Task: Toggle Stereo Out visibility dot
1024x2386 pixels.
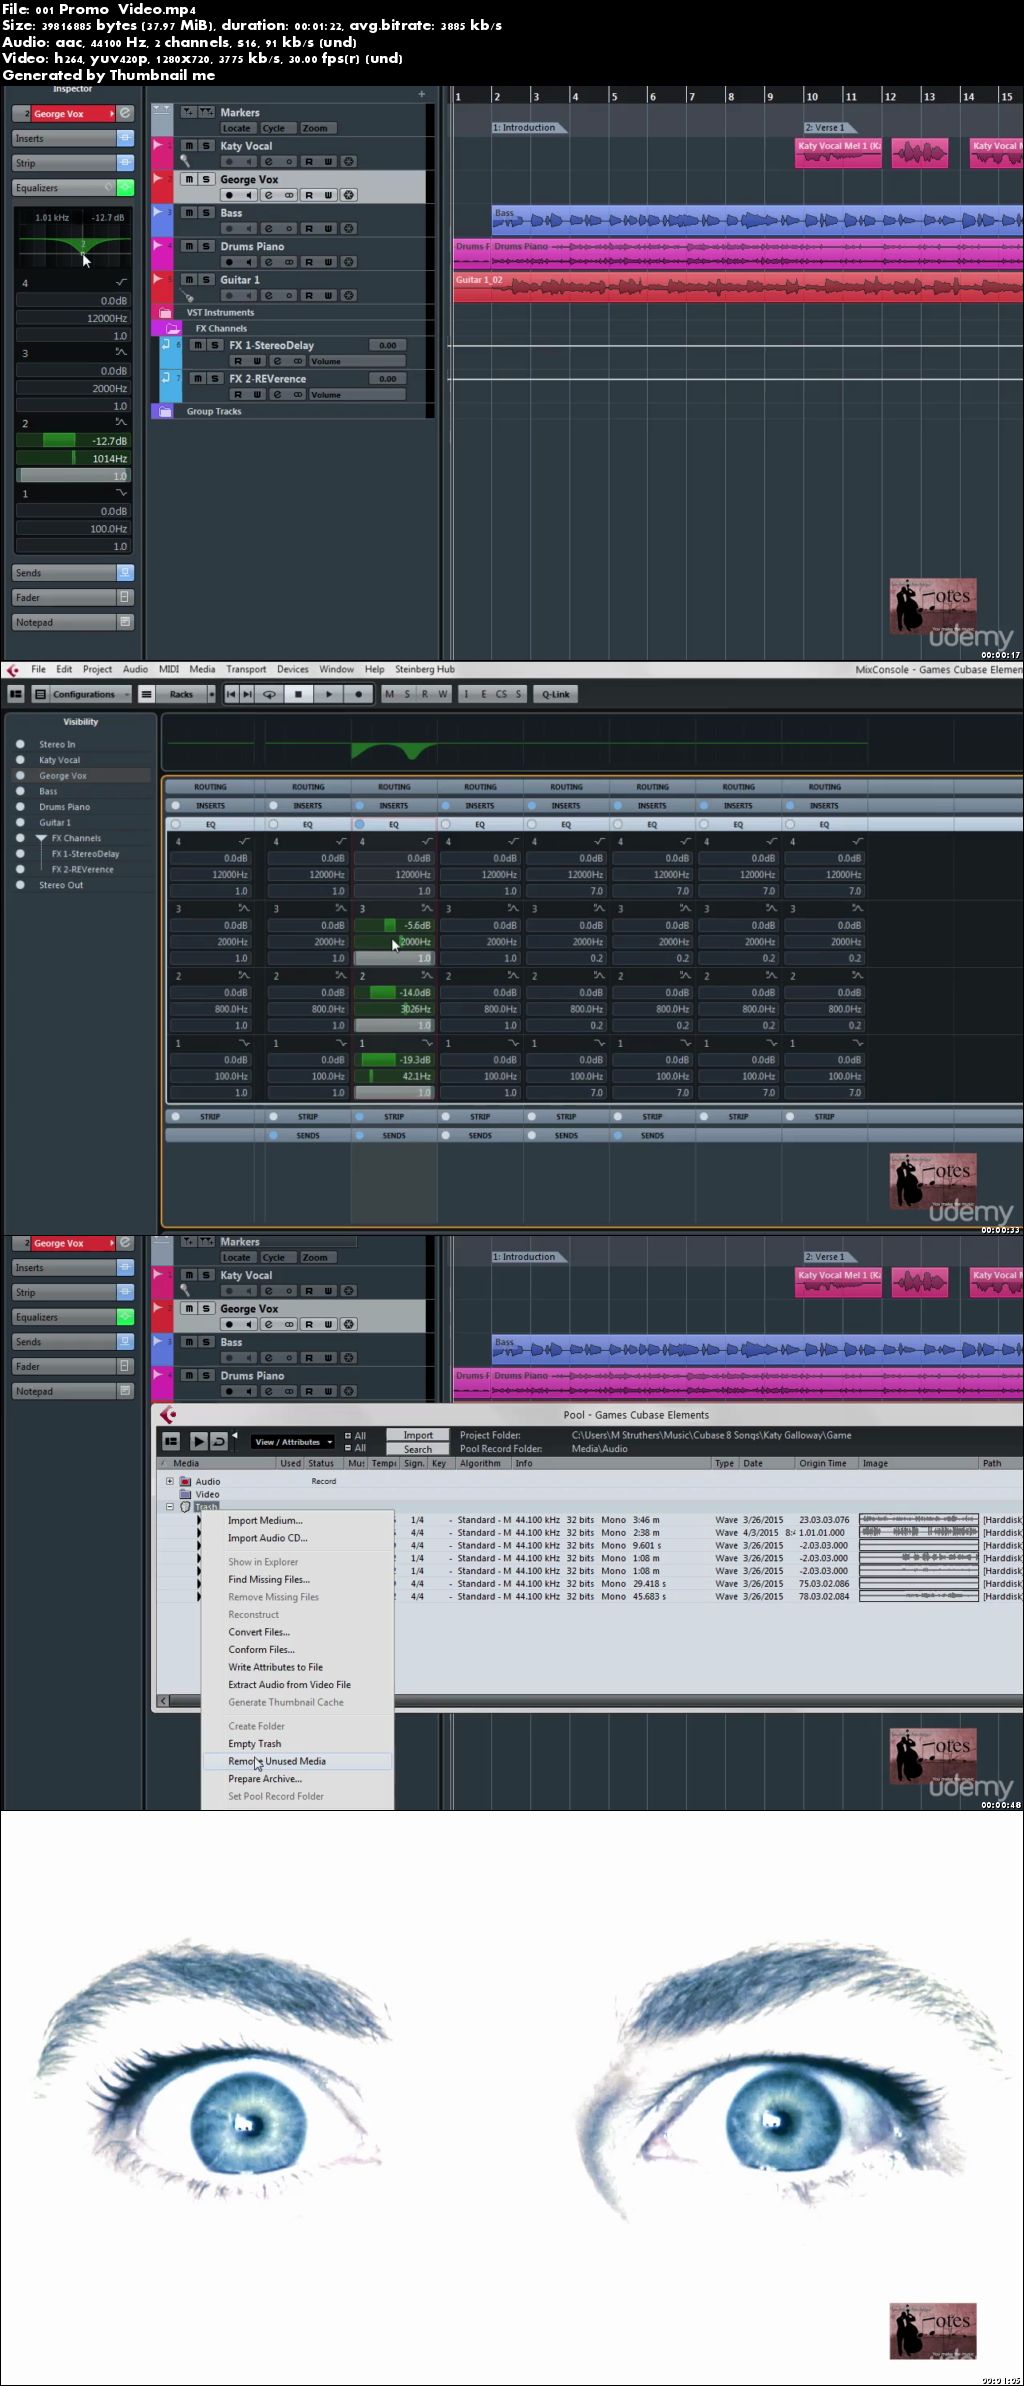Action: [20, 885]
